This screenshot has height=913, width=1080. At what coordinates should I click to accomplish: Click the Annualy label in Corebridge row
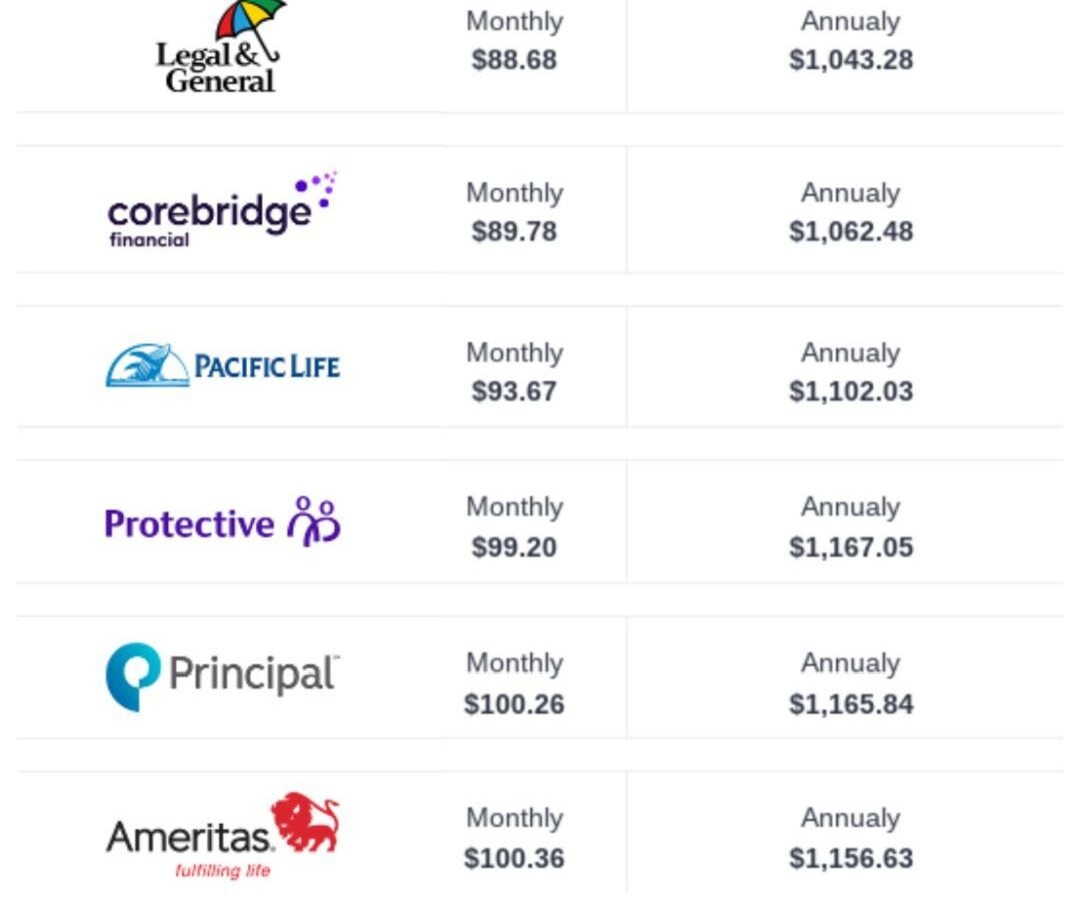tap(851, 193)
